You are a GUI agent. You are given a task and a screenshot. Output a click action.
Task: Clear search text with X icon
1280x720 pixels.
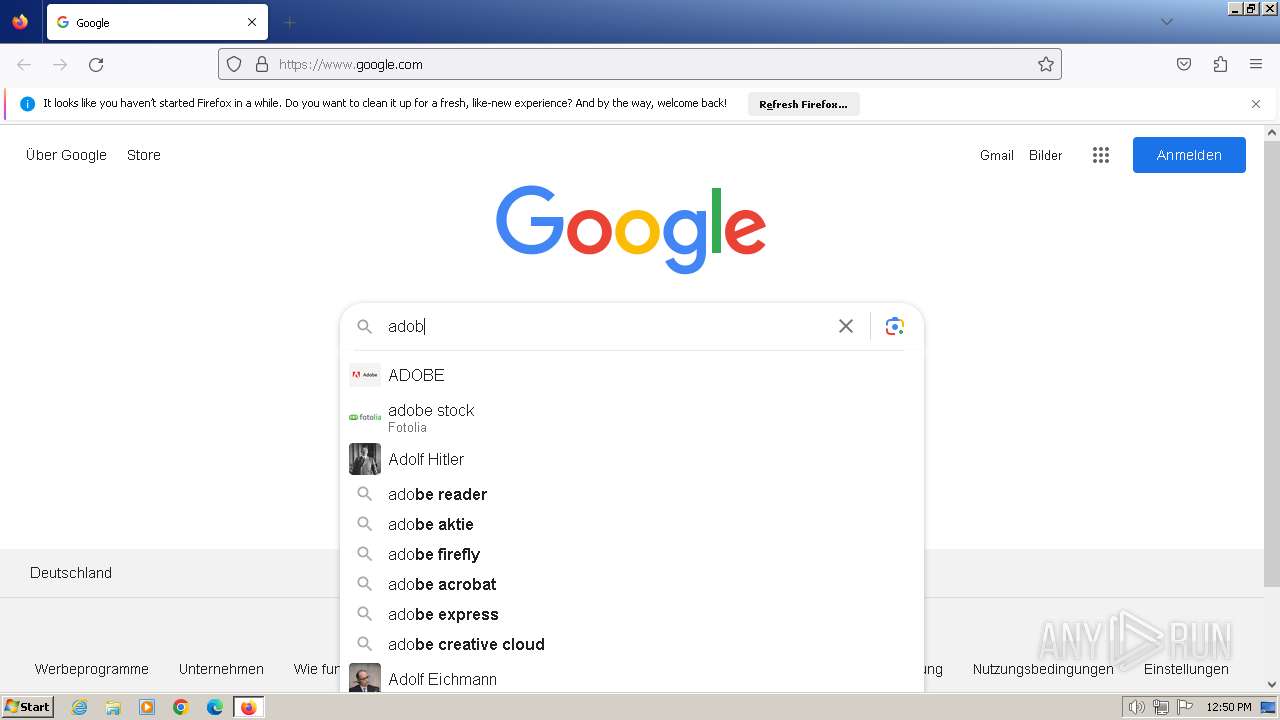pyautogui.click(x=846, y=326)
